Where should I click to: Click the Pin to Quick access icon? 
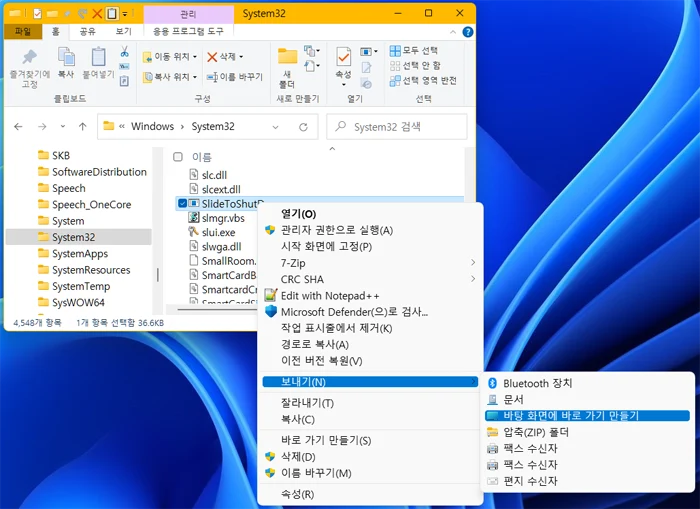pos(29,57)
